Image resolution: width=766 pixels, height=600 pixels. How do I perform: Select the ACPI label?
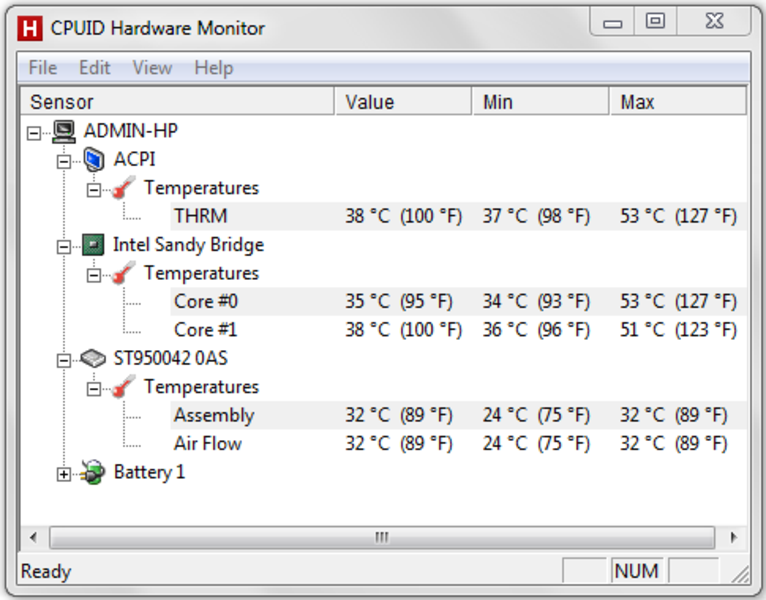134,159
